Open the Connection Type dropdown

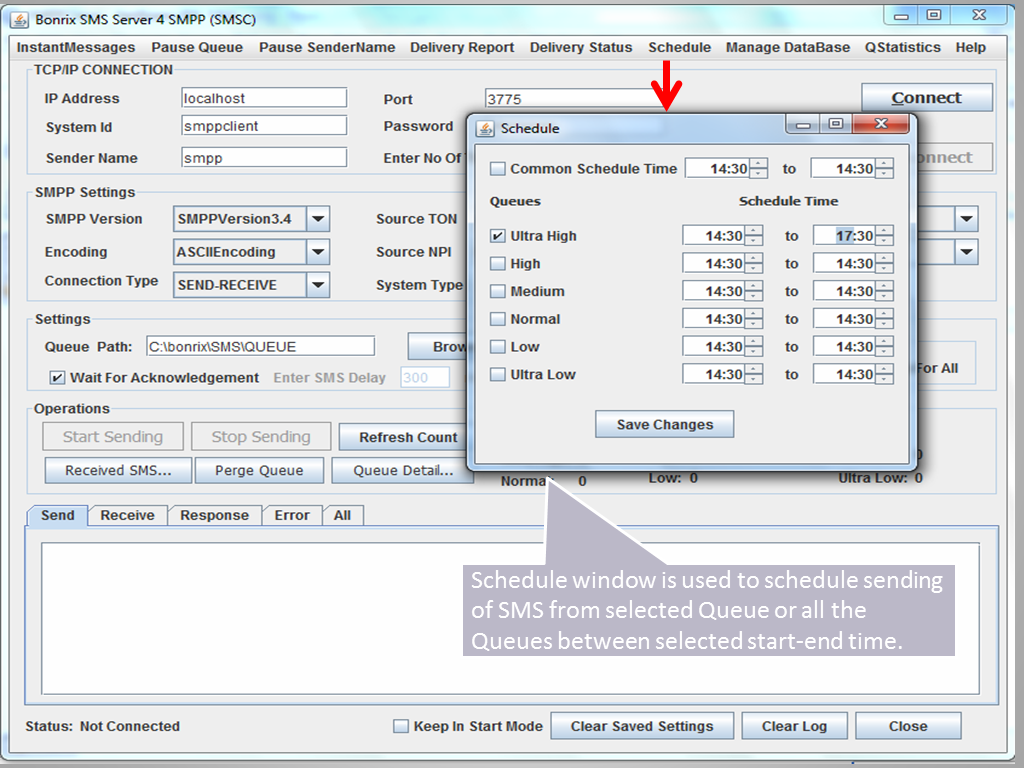pyautogui.click(x=318, y=285)
